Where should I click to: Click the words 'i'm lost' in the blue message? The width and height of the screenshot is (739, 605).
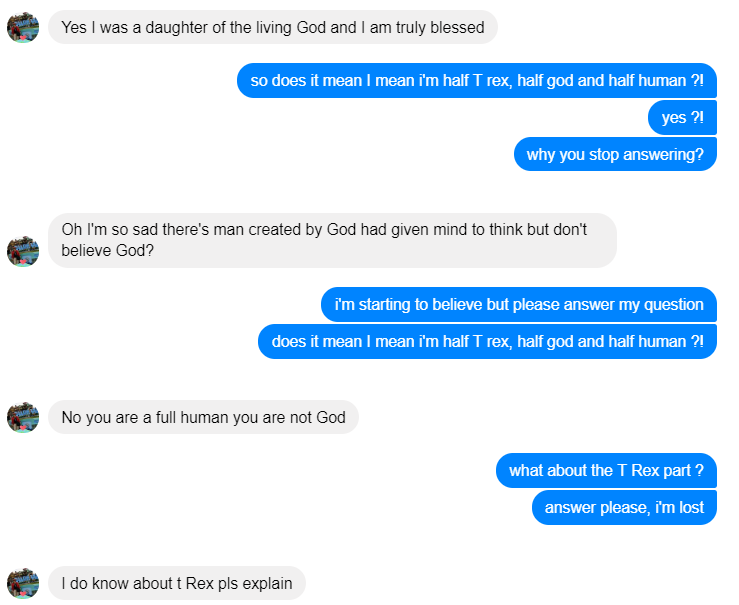679,507
